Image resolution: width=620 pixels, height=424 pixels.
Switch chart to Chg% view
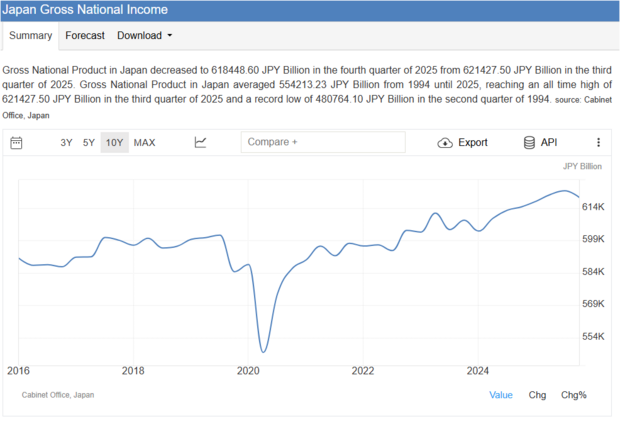pos(574,395)
